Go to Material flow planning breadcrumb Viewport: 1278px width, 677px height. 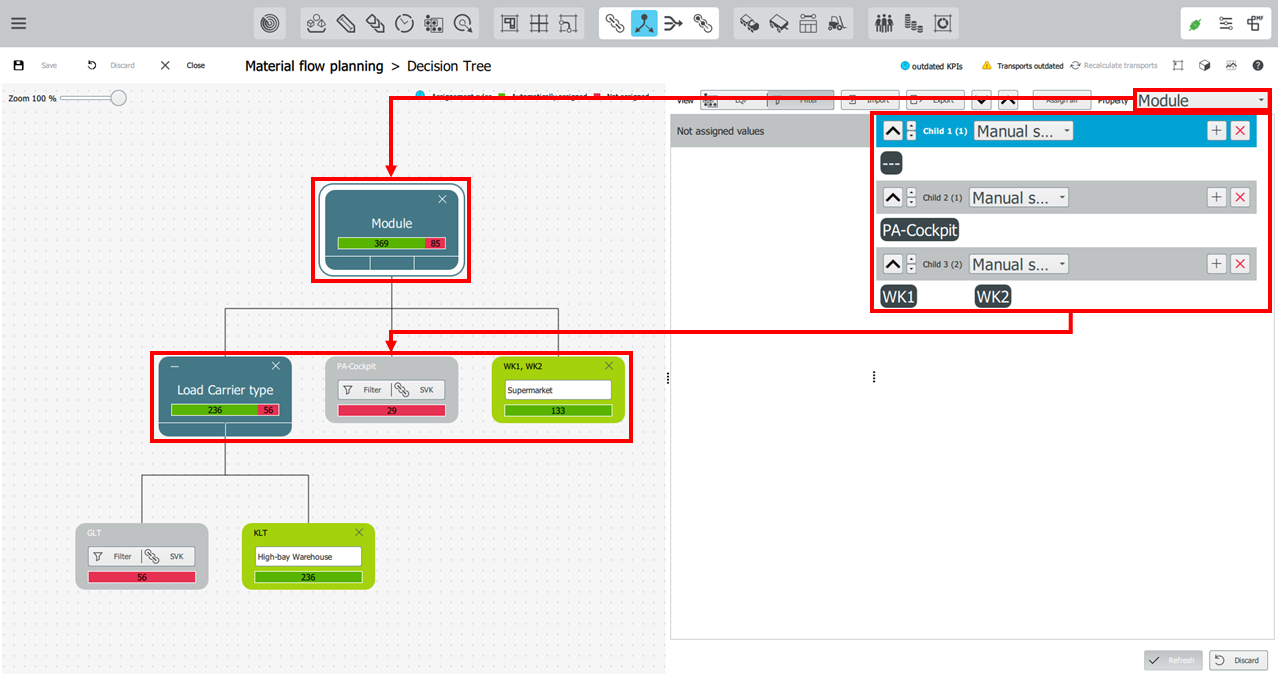(314, 66)
